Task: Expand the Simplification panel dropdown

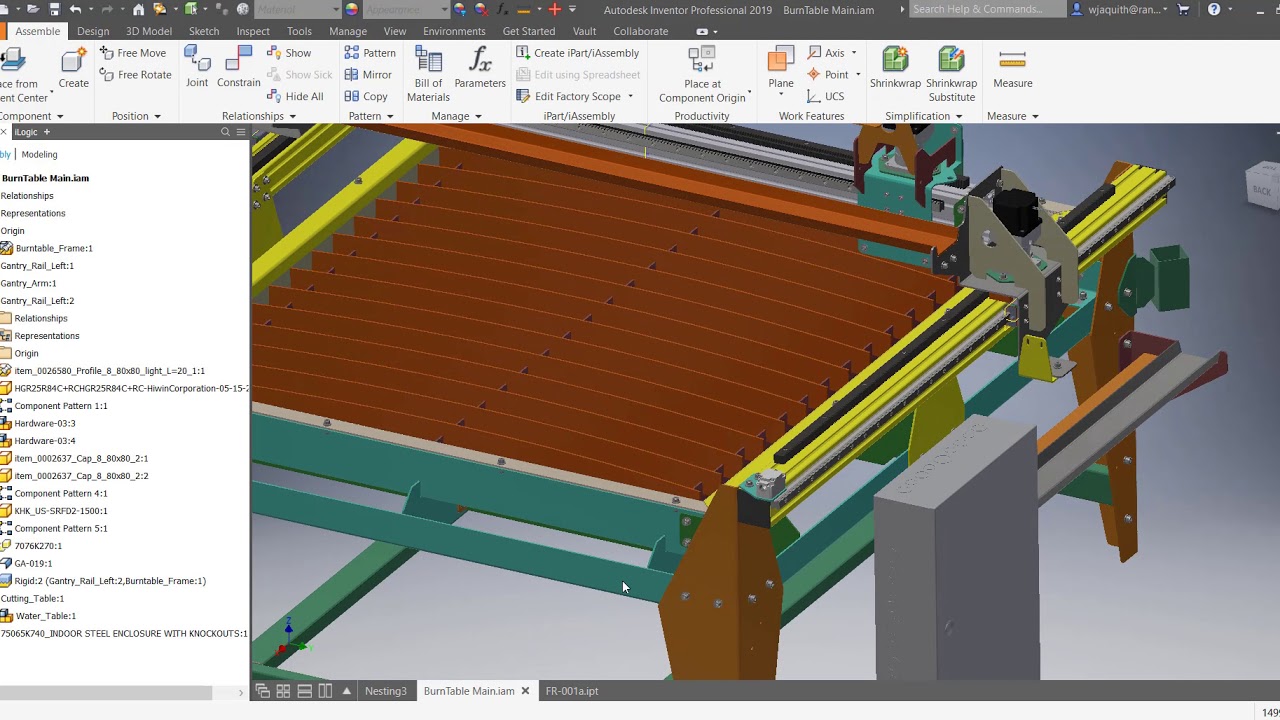Action: [958, 116]
